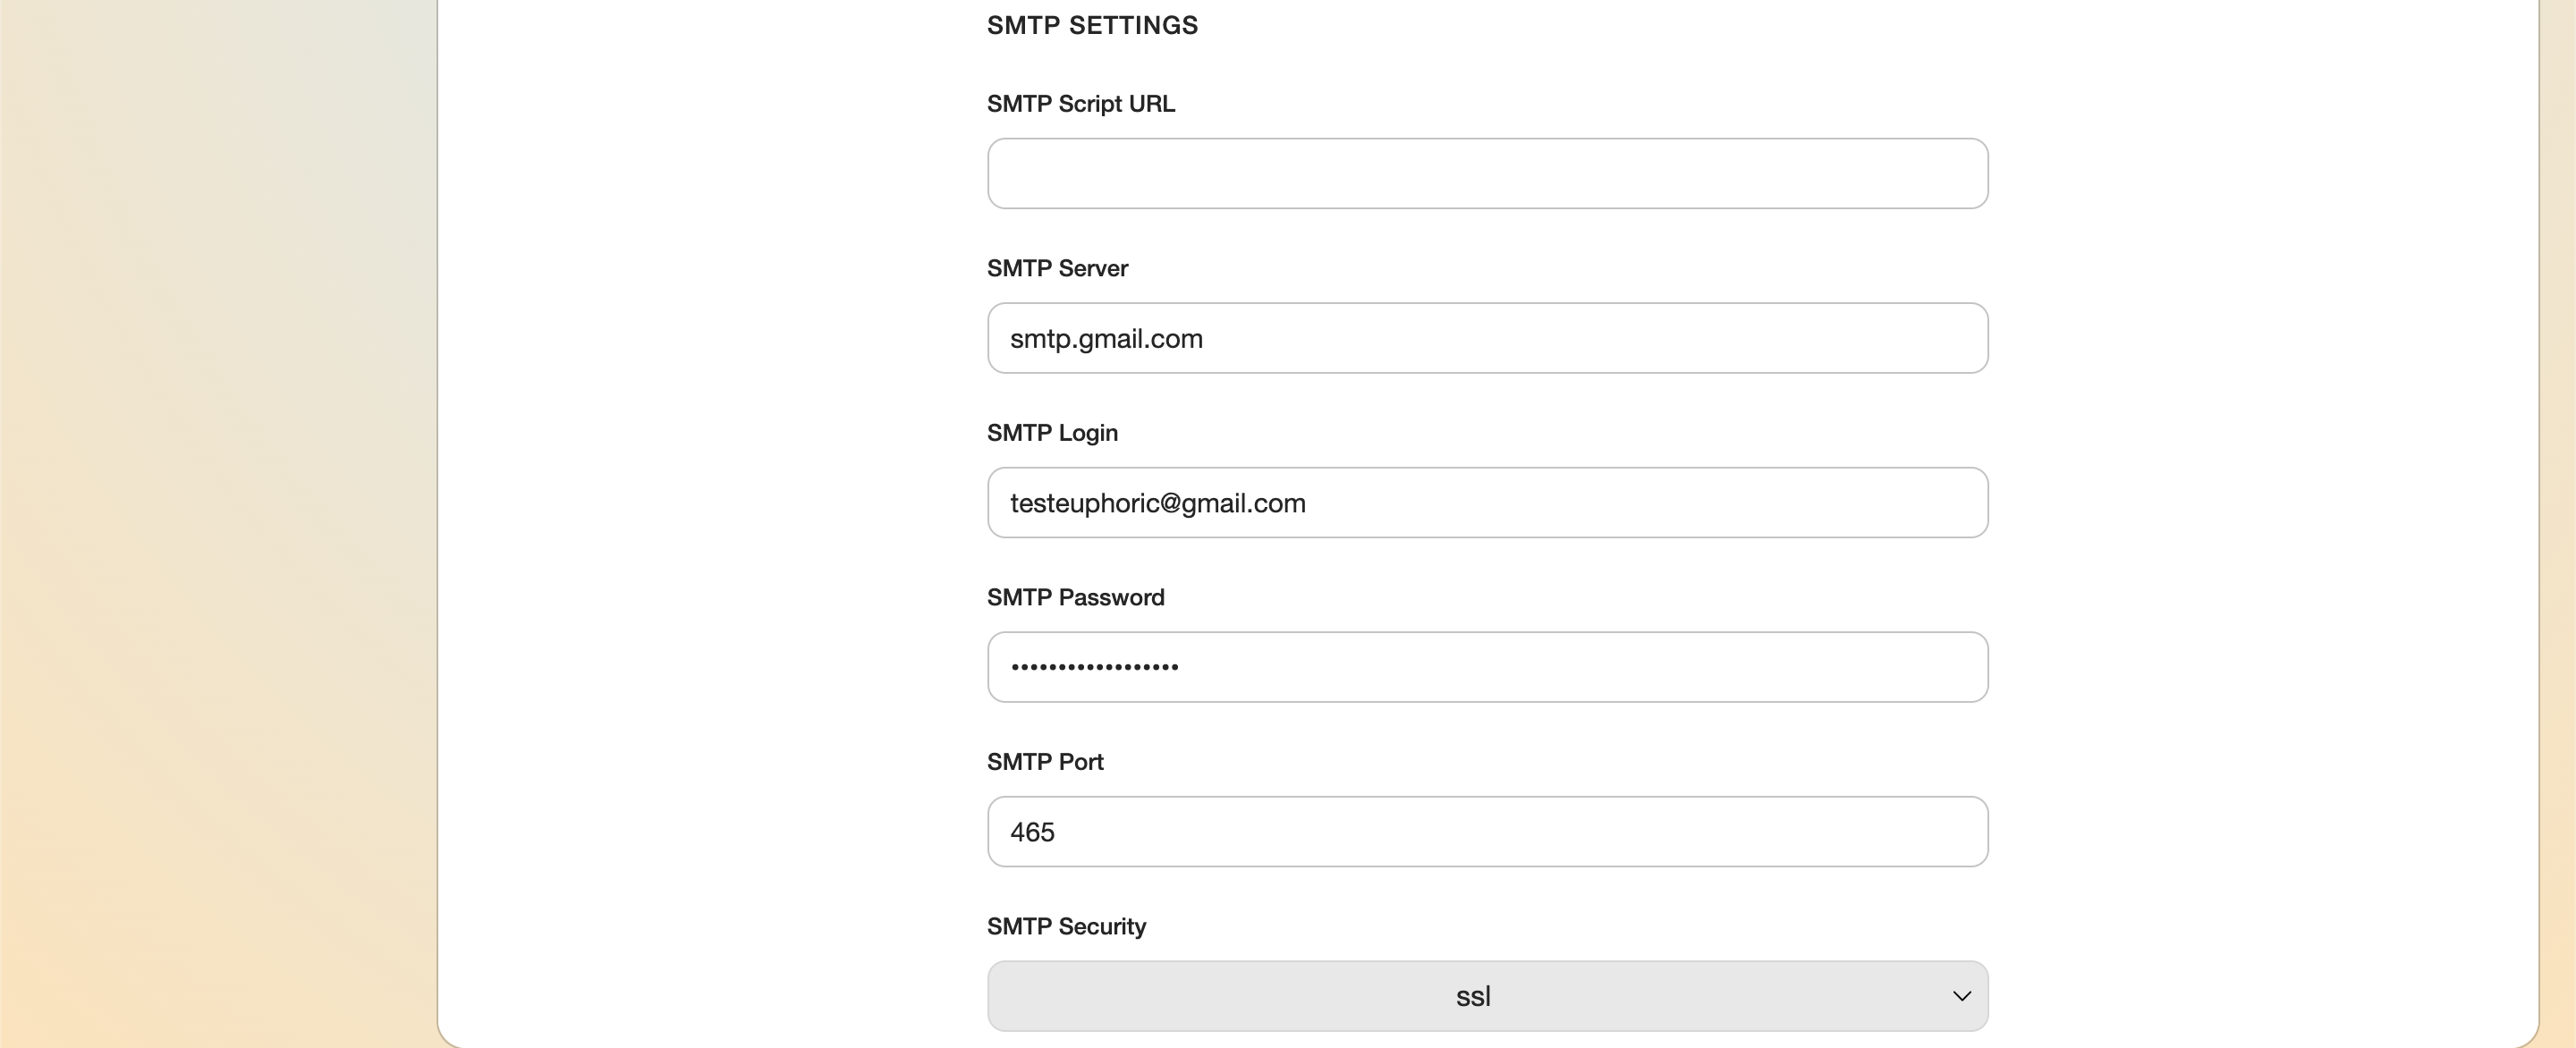Click the beige gradient background outside panel

click(200, 500)
